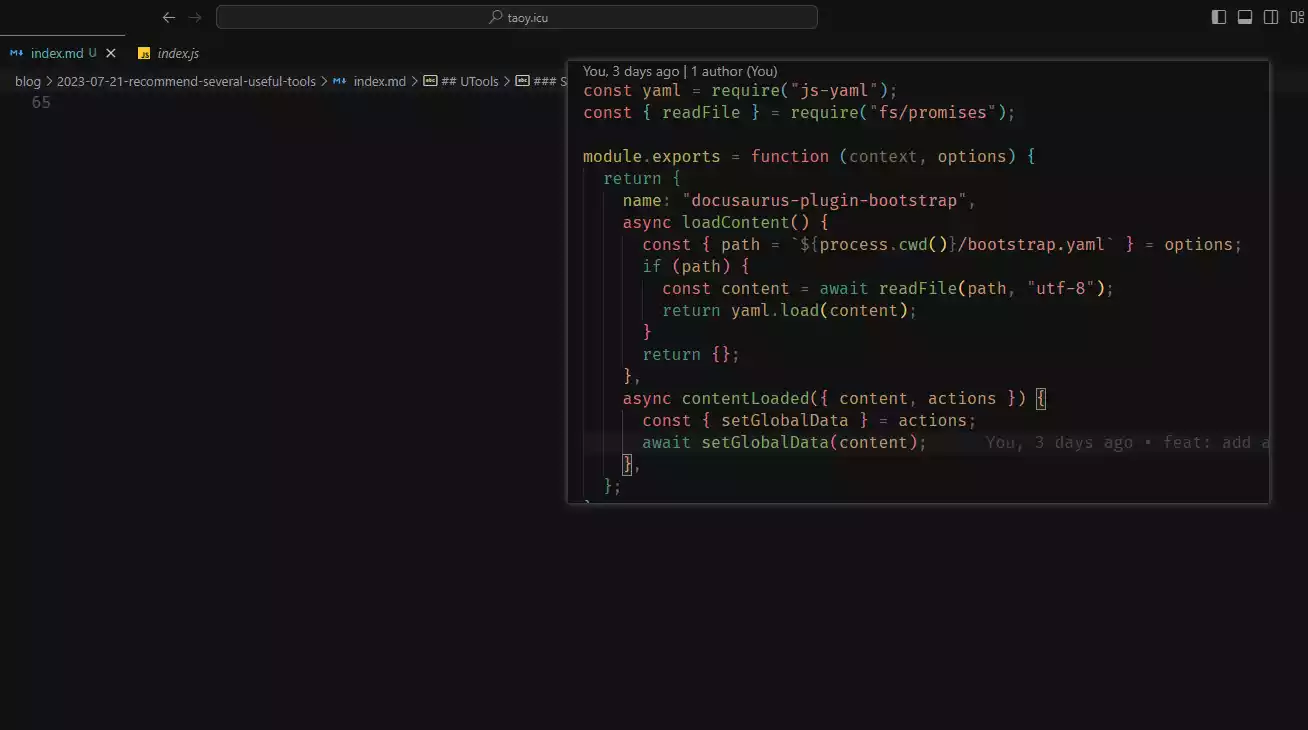Screen dimensions: 1308x730
Task: Open the blog breadcrumb folder
Action: coord(28,82)
